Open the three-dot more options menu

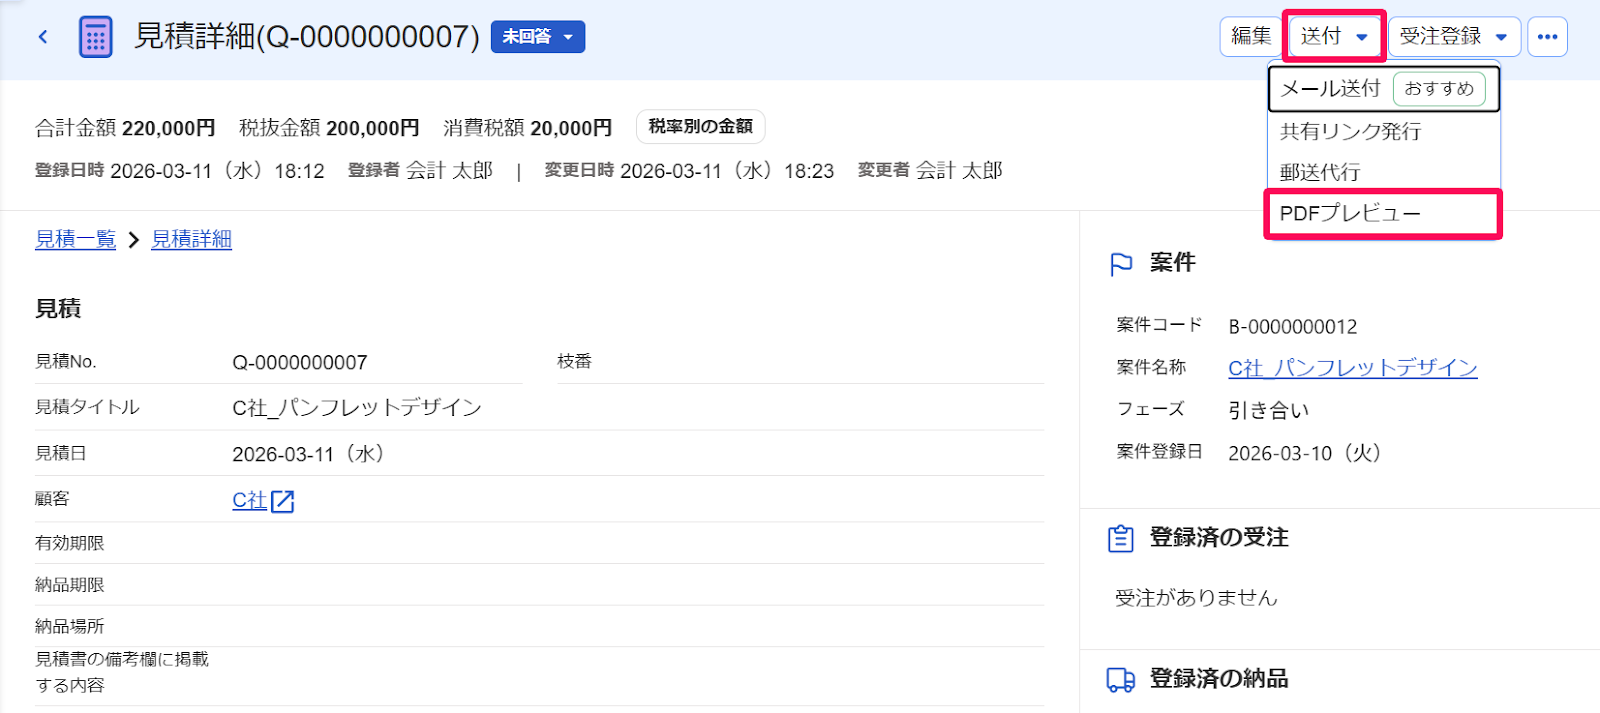click(x=1547, y=37)
